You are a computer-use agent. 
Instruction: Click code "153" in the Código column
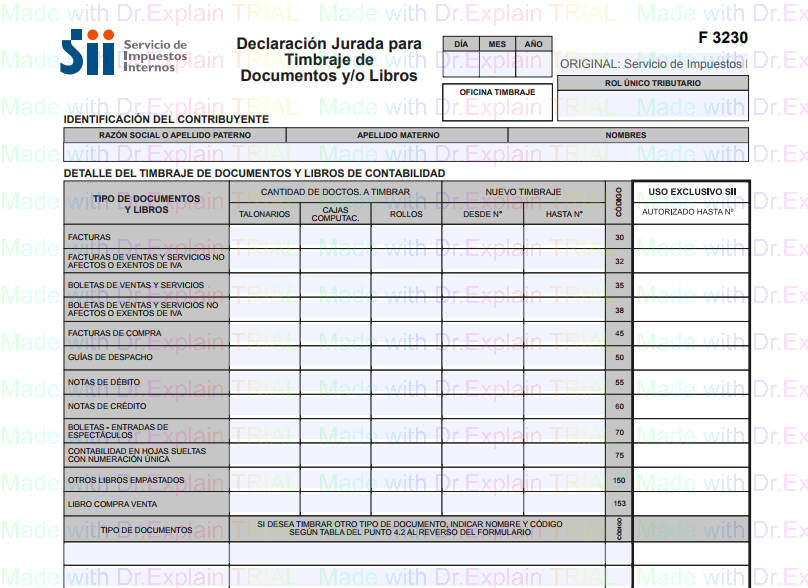coord(619,503)
